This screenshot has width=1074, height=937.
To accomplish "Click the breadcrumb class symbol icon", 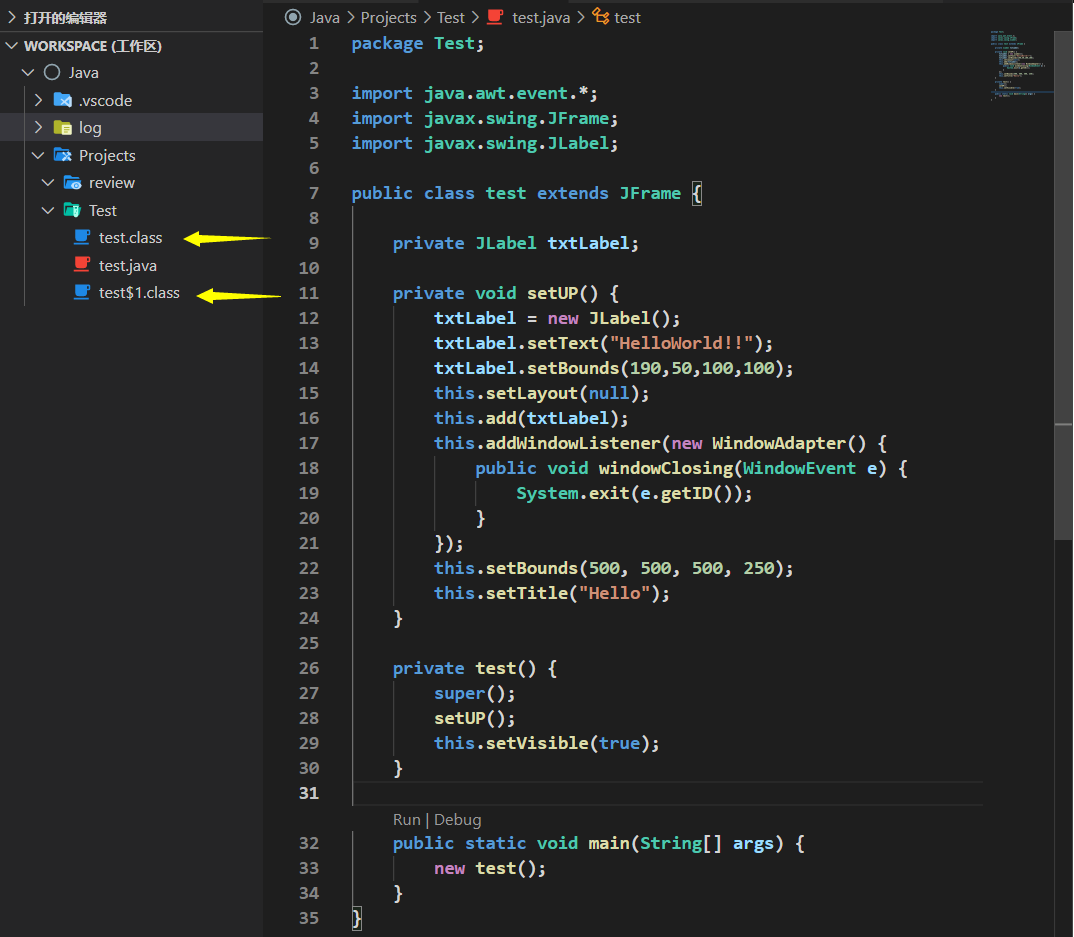I will tap(601, 16).
